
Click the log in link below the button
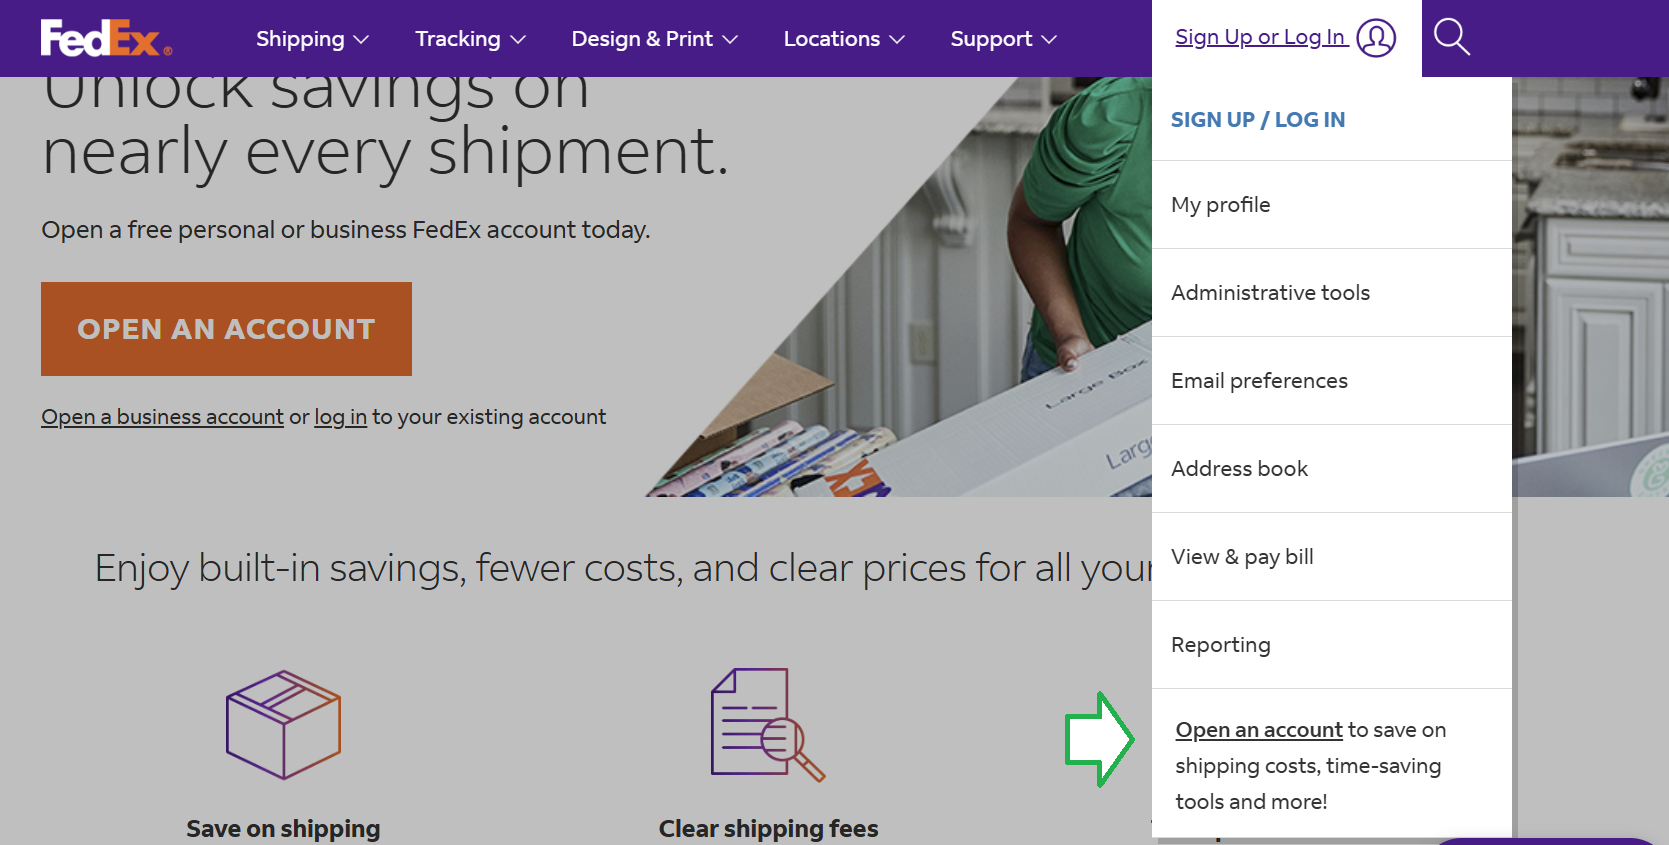pos(339,416)
